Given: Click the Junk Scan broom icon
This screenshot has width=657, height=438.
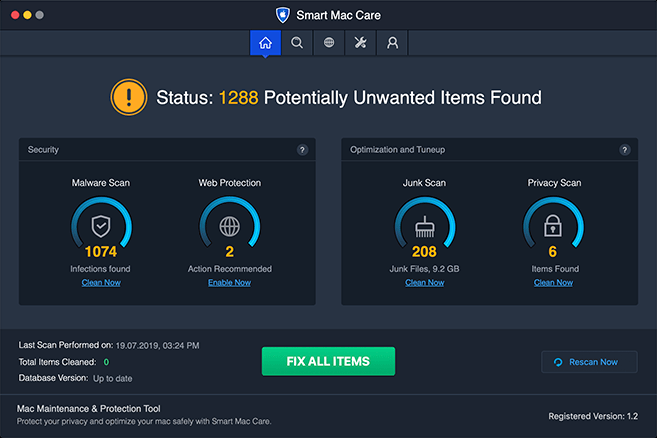Looking at the screenshot, I should tap(424, 224).
